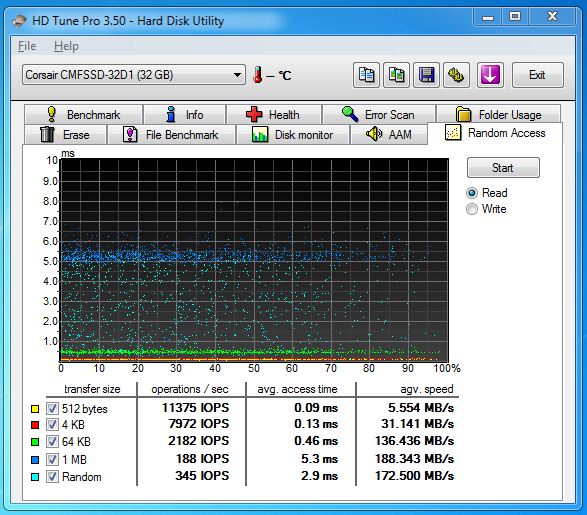Uncheck the 512 bytes transfer size checkbox
587x515 pixels.
(52, 408)
